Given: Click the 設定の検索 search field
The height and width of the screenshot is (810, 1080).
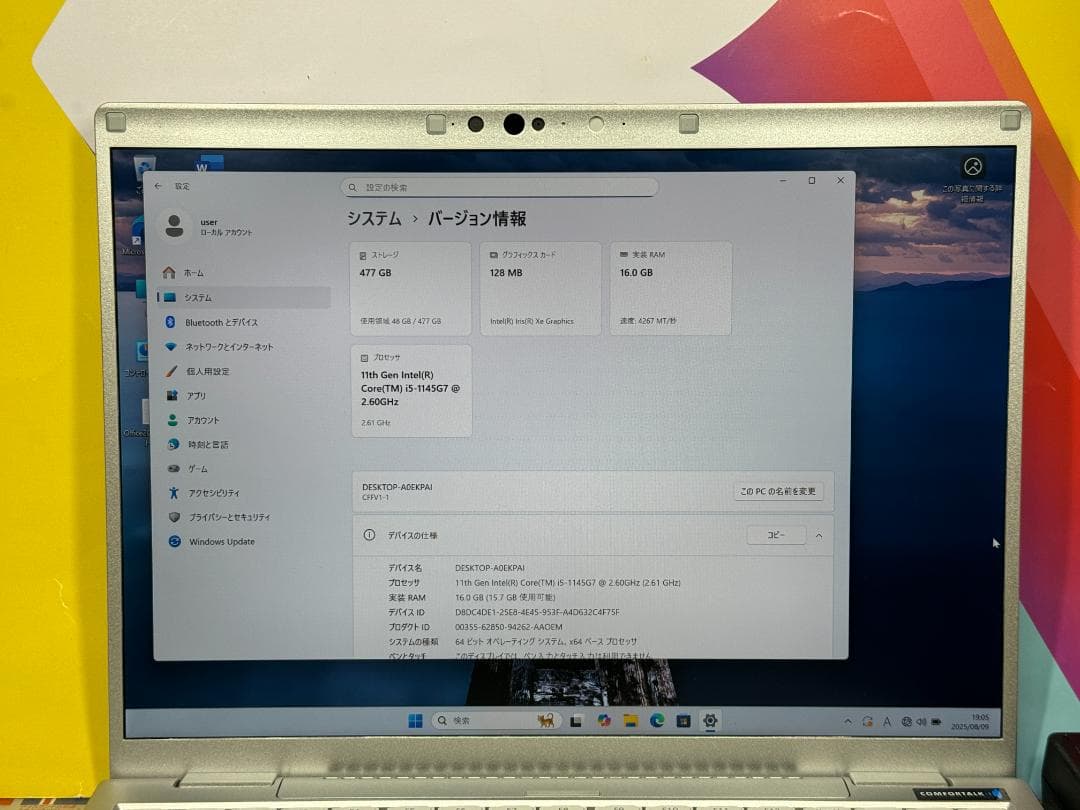Looking at the screenshot, I should (x=500, y=187).
